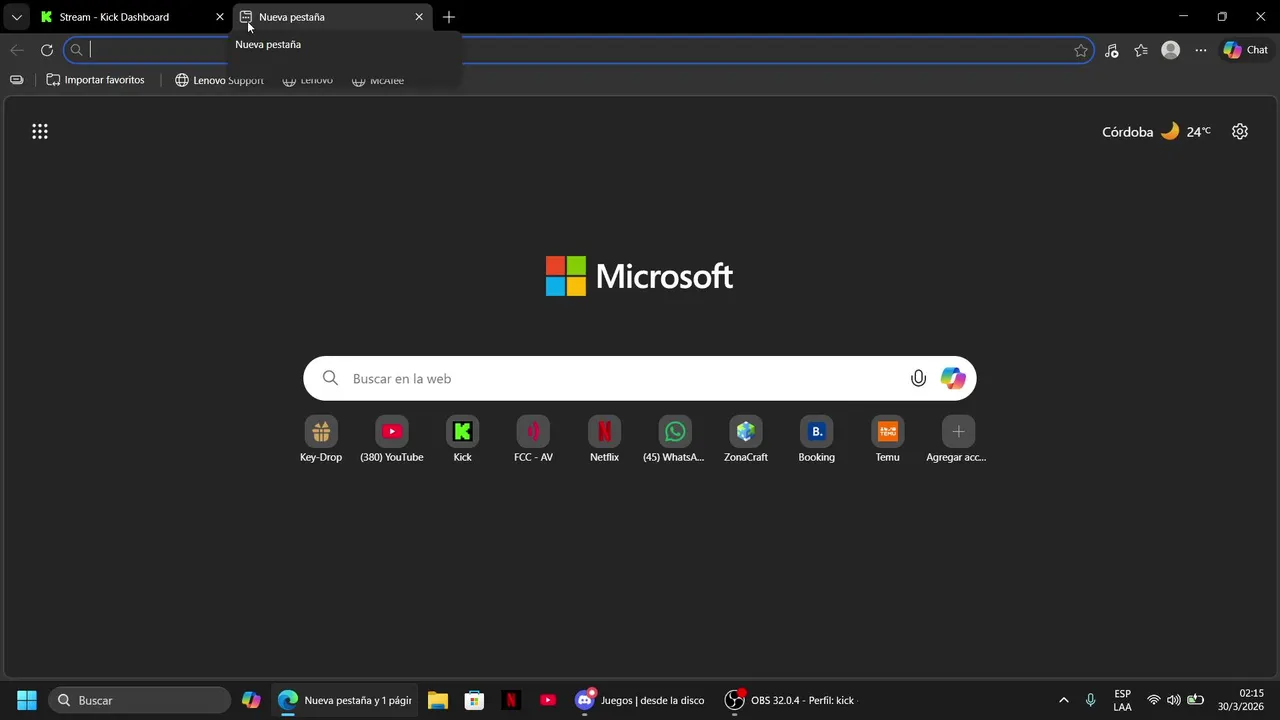
Task: Open Copilot from the taskbar
Action: [x=251, y=700]
